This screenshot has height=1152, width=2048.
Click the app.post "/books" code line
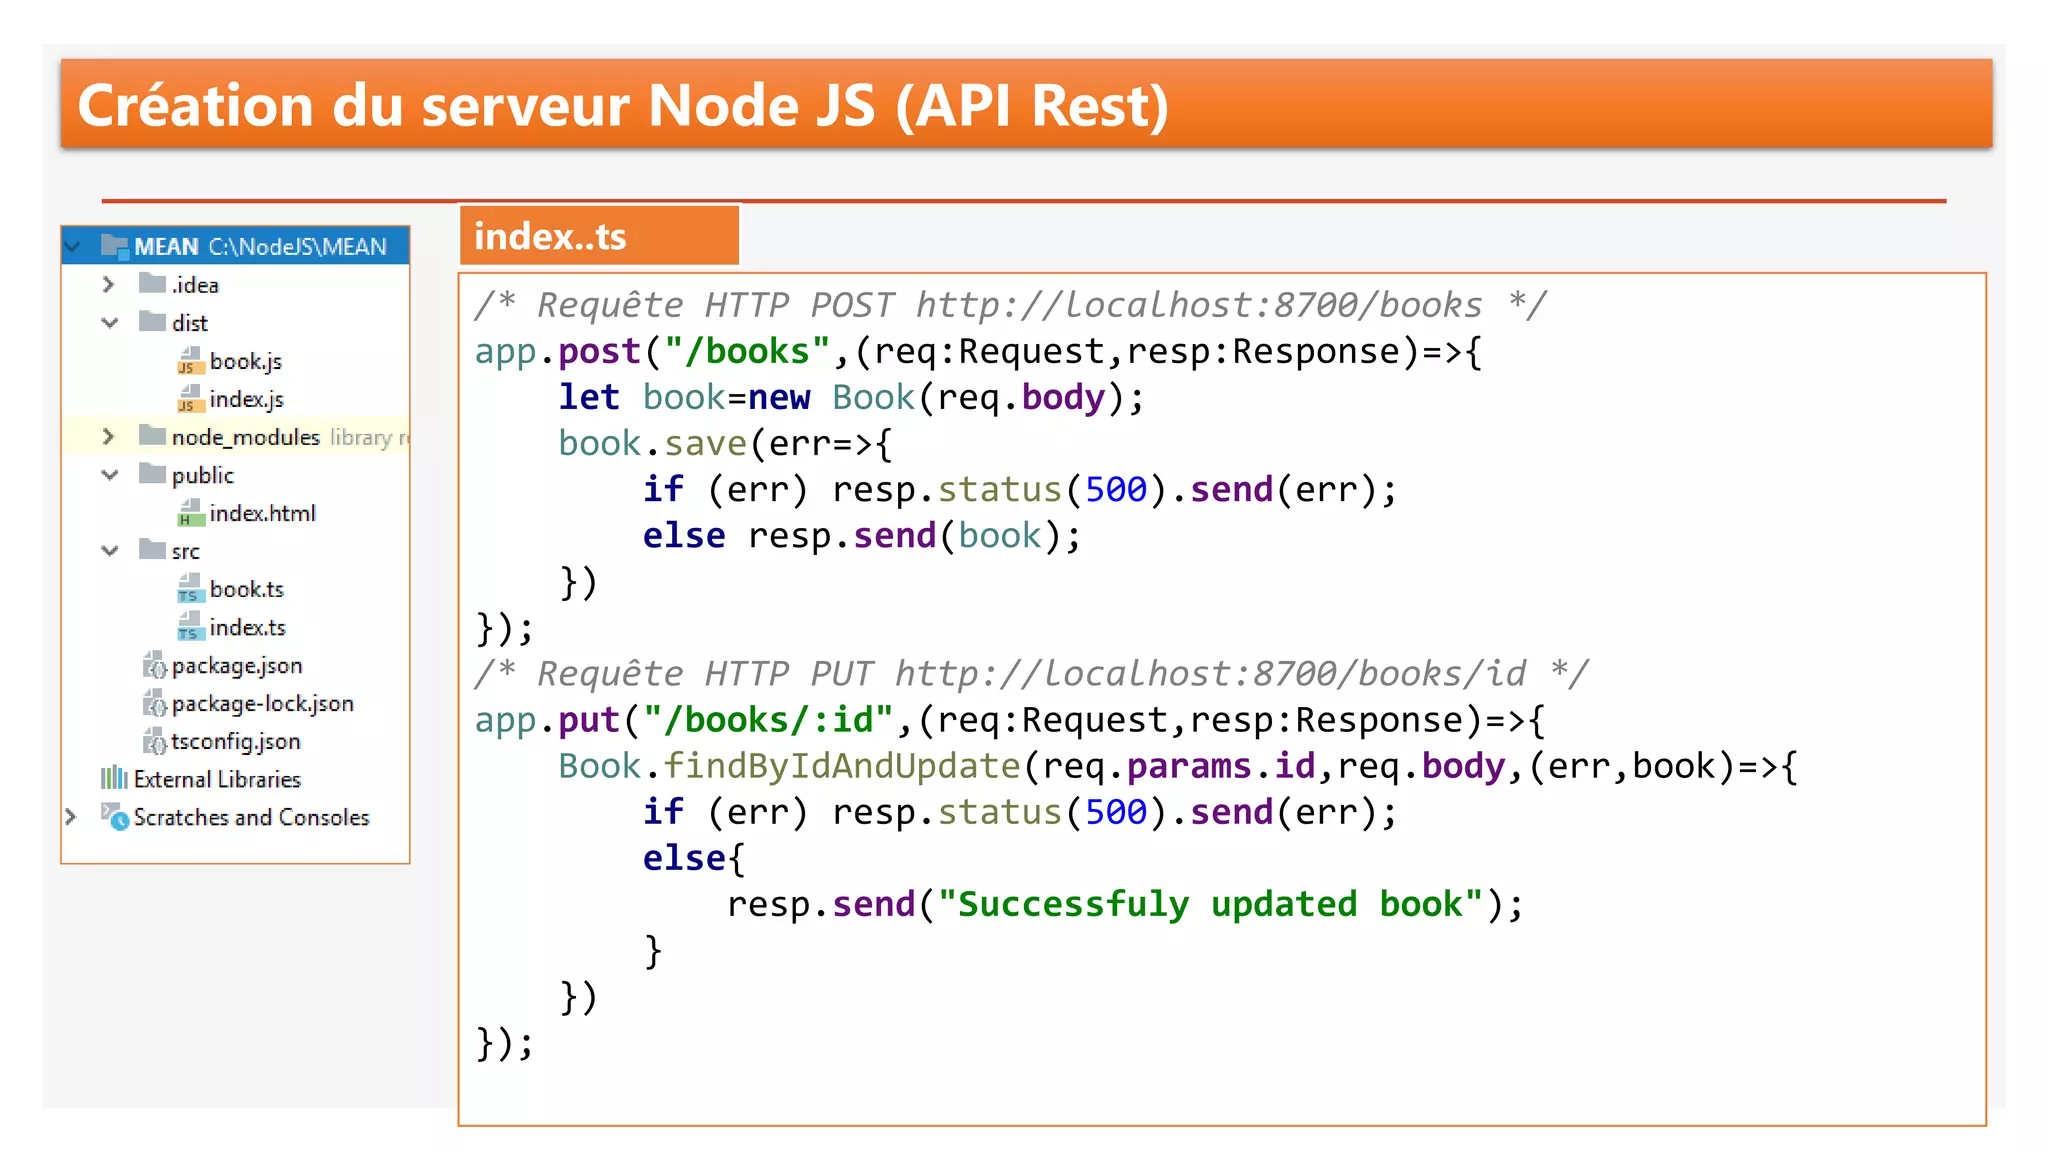(x=978, y=351)
